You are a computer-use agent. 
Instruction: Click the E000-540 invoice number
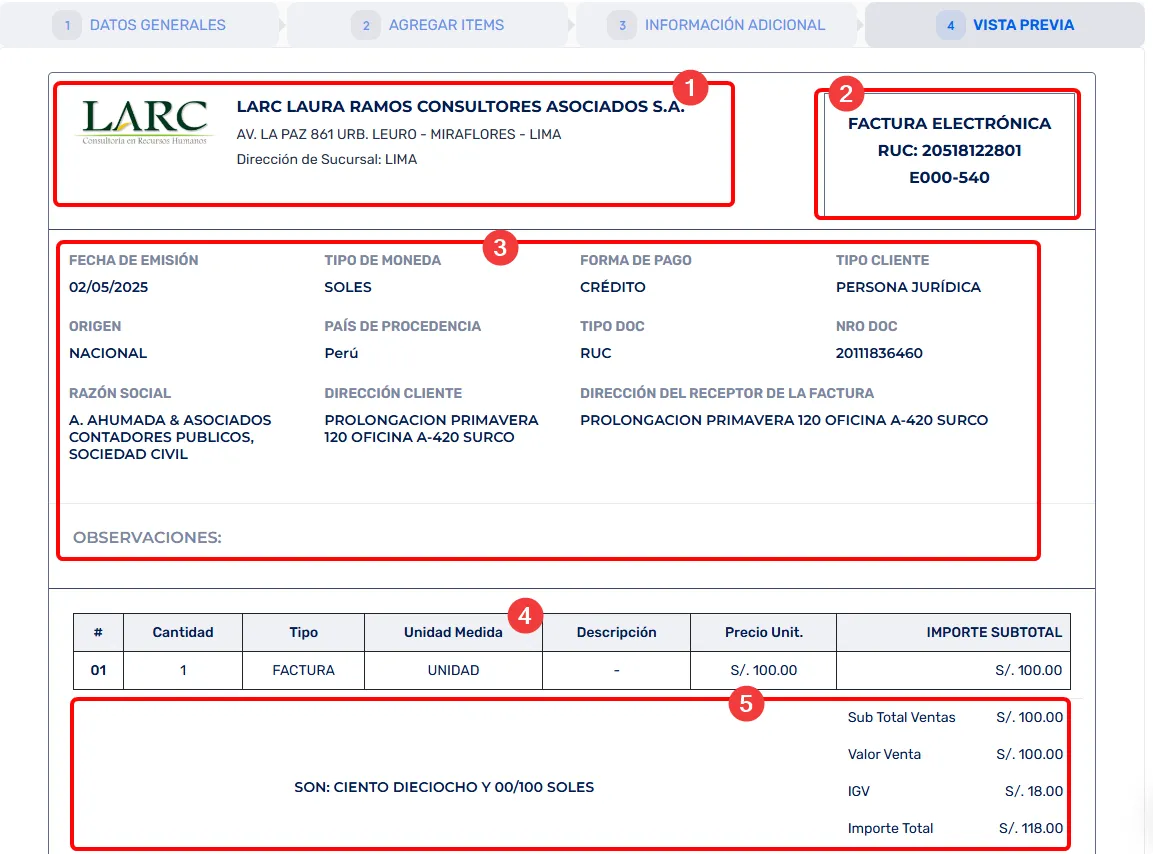948,178
